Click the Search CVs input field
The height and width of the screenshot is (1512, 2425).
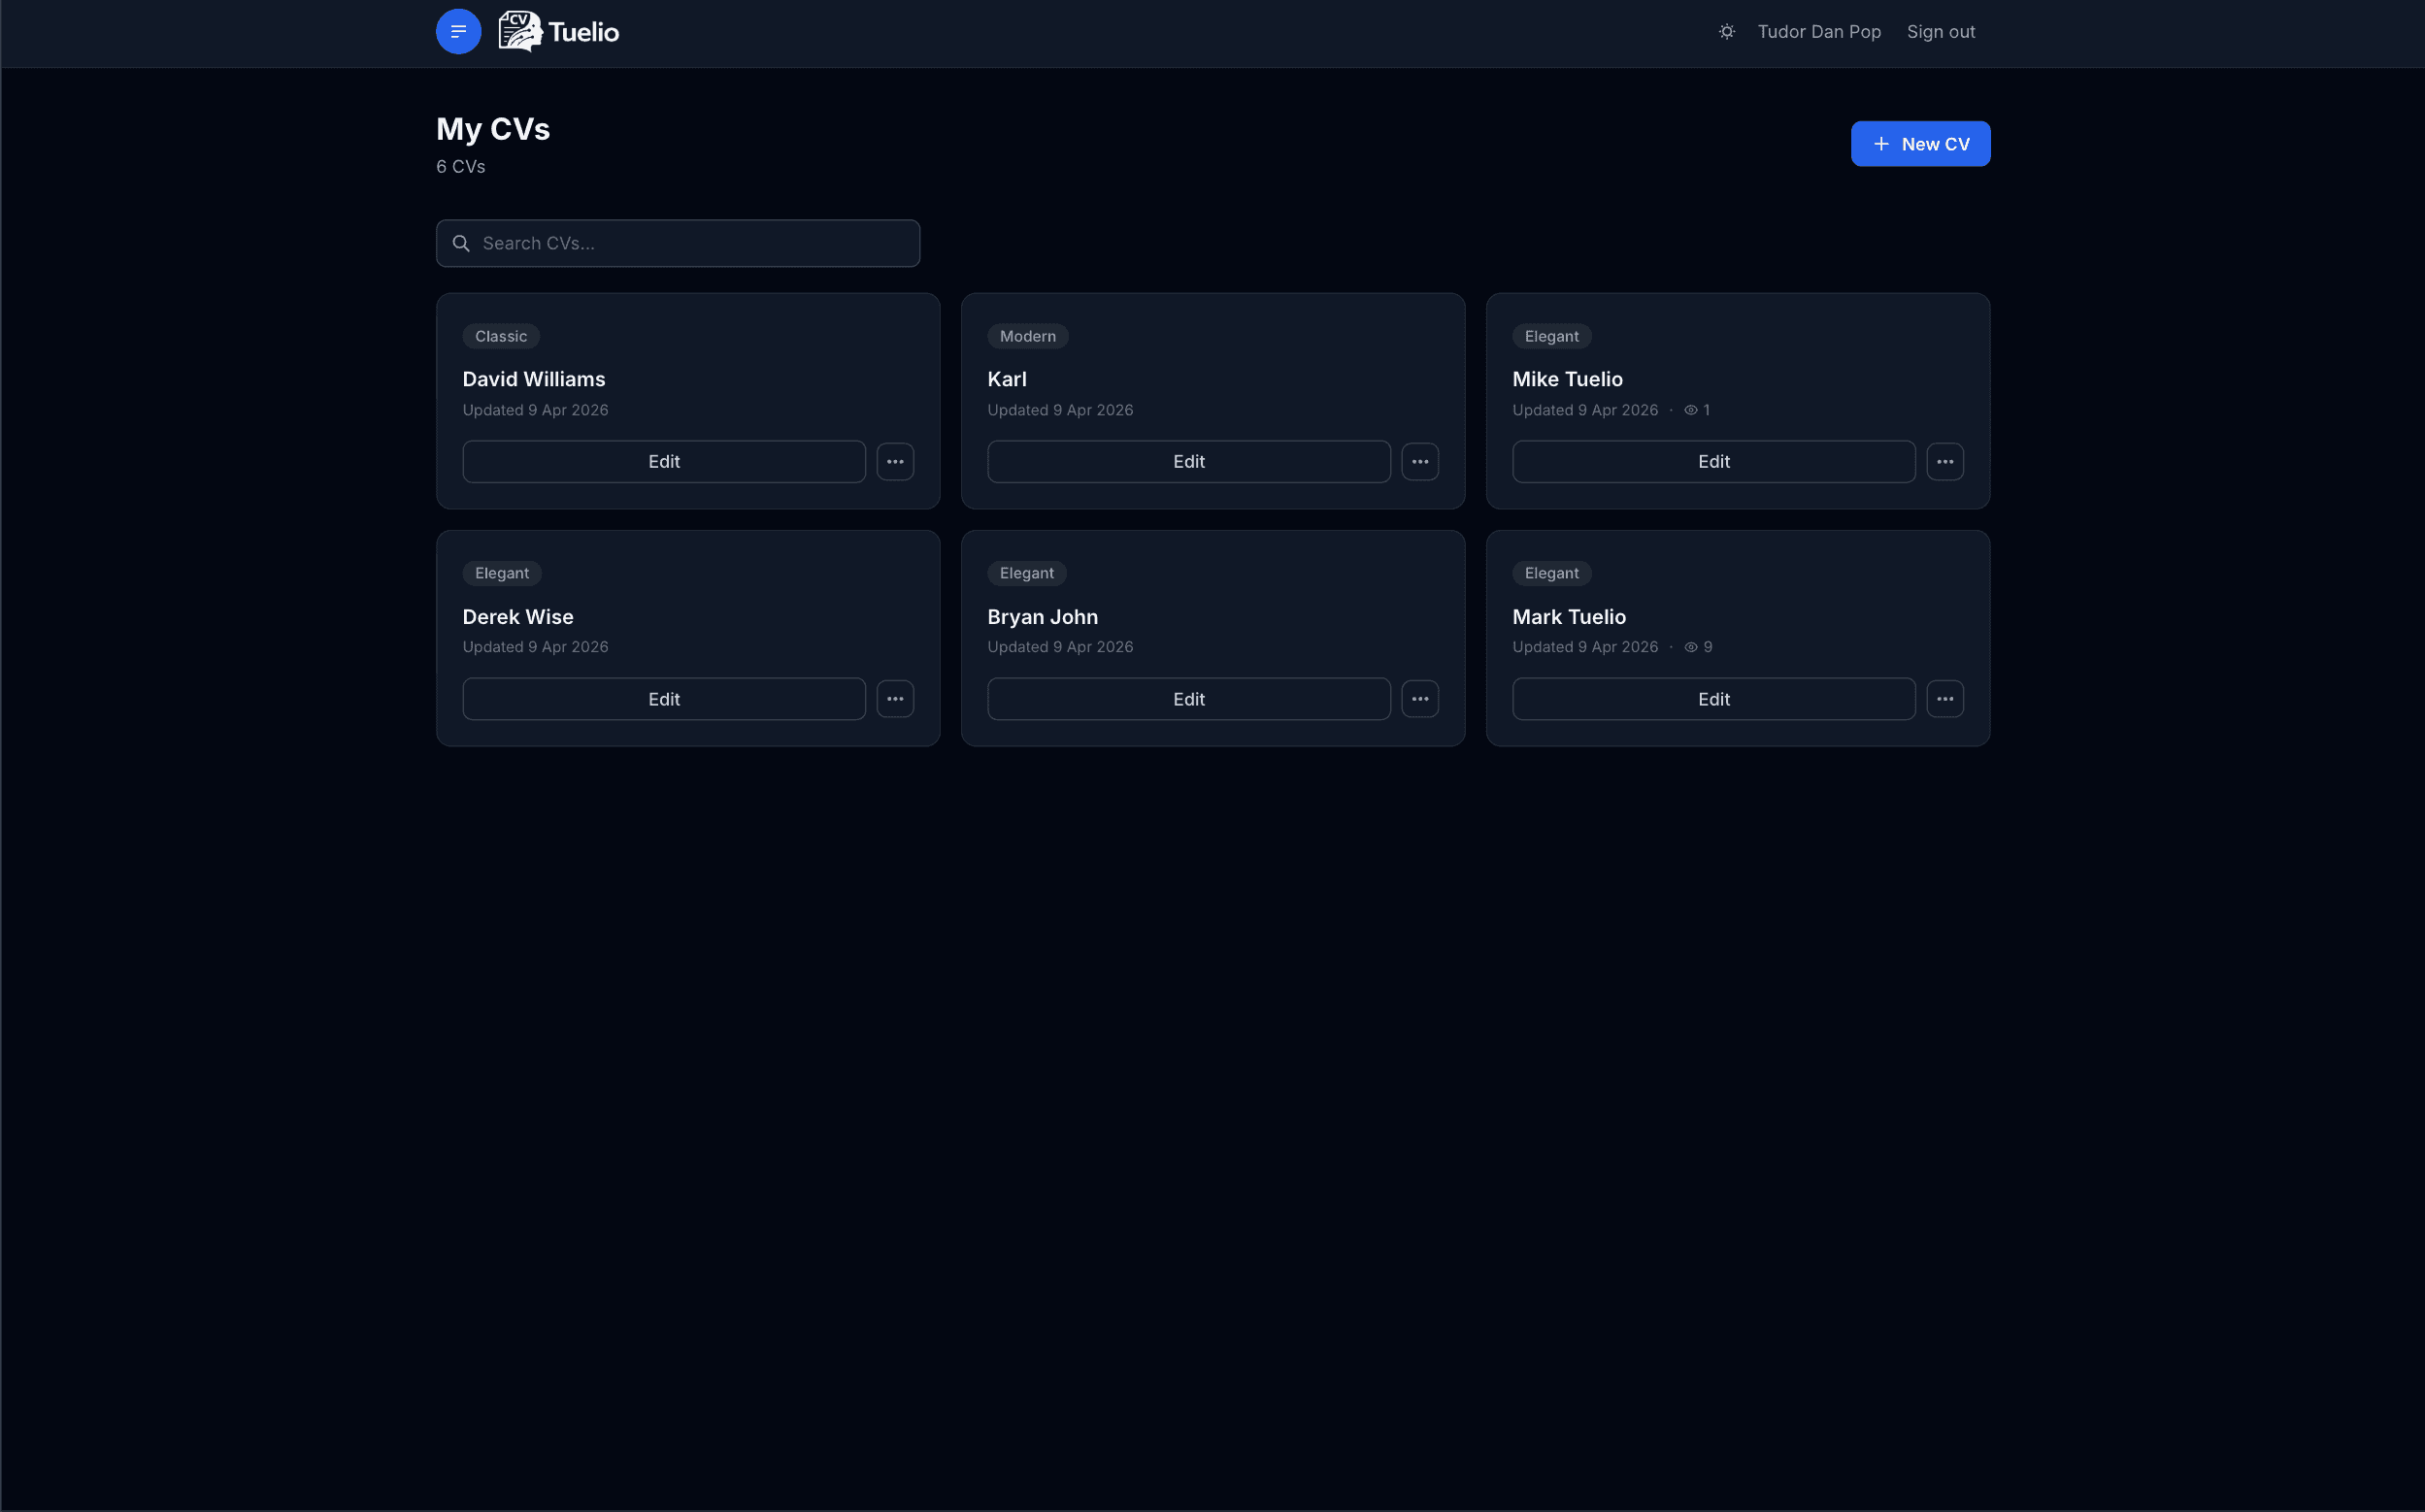(678, 243)
